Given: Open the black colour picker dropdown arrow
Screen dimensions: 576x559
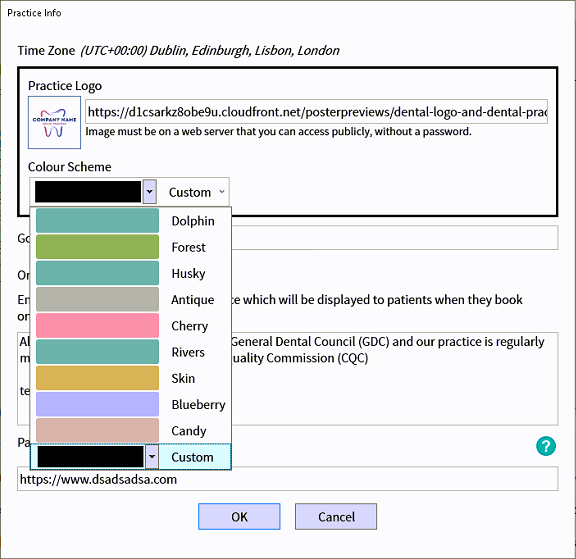Looking at the screenshot, I should pyautogui.click(x=150, y=191).
